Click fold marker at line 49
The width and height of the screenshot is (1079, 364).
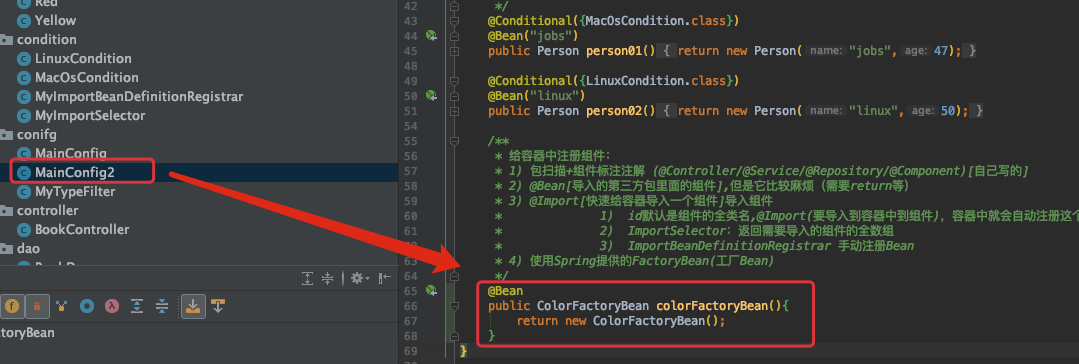click(454, 81)
